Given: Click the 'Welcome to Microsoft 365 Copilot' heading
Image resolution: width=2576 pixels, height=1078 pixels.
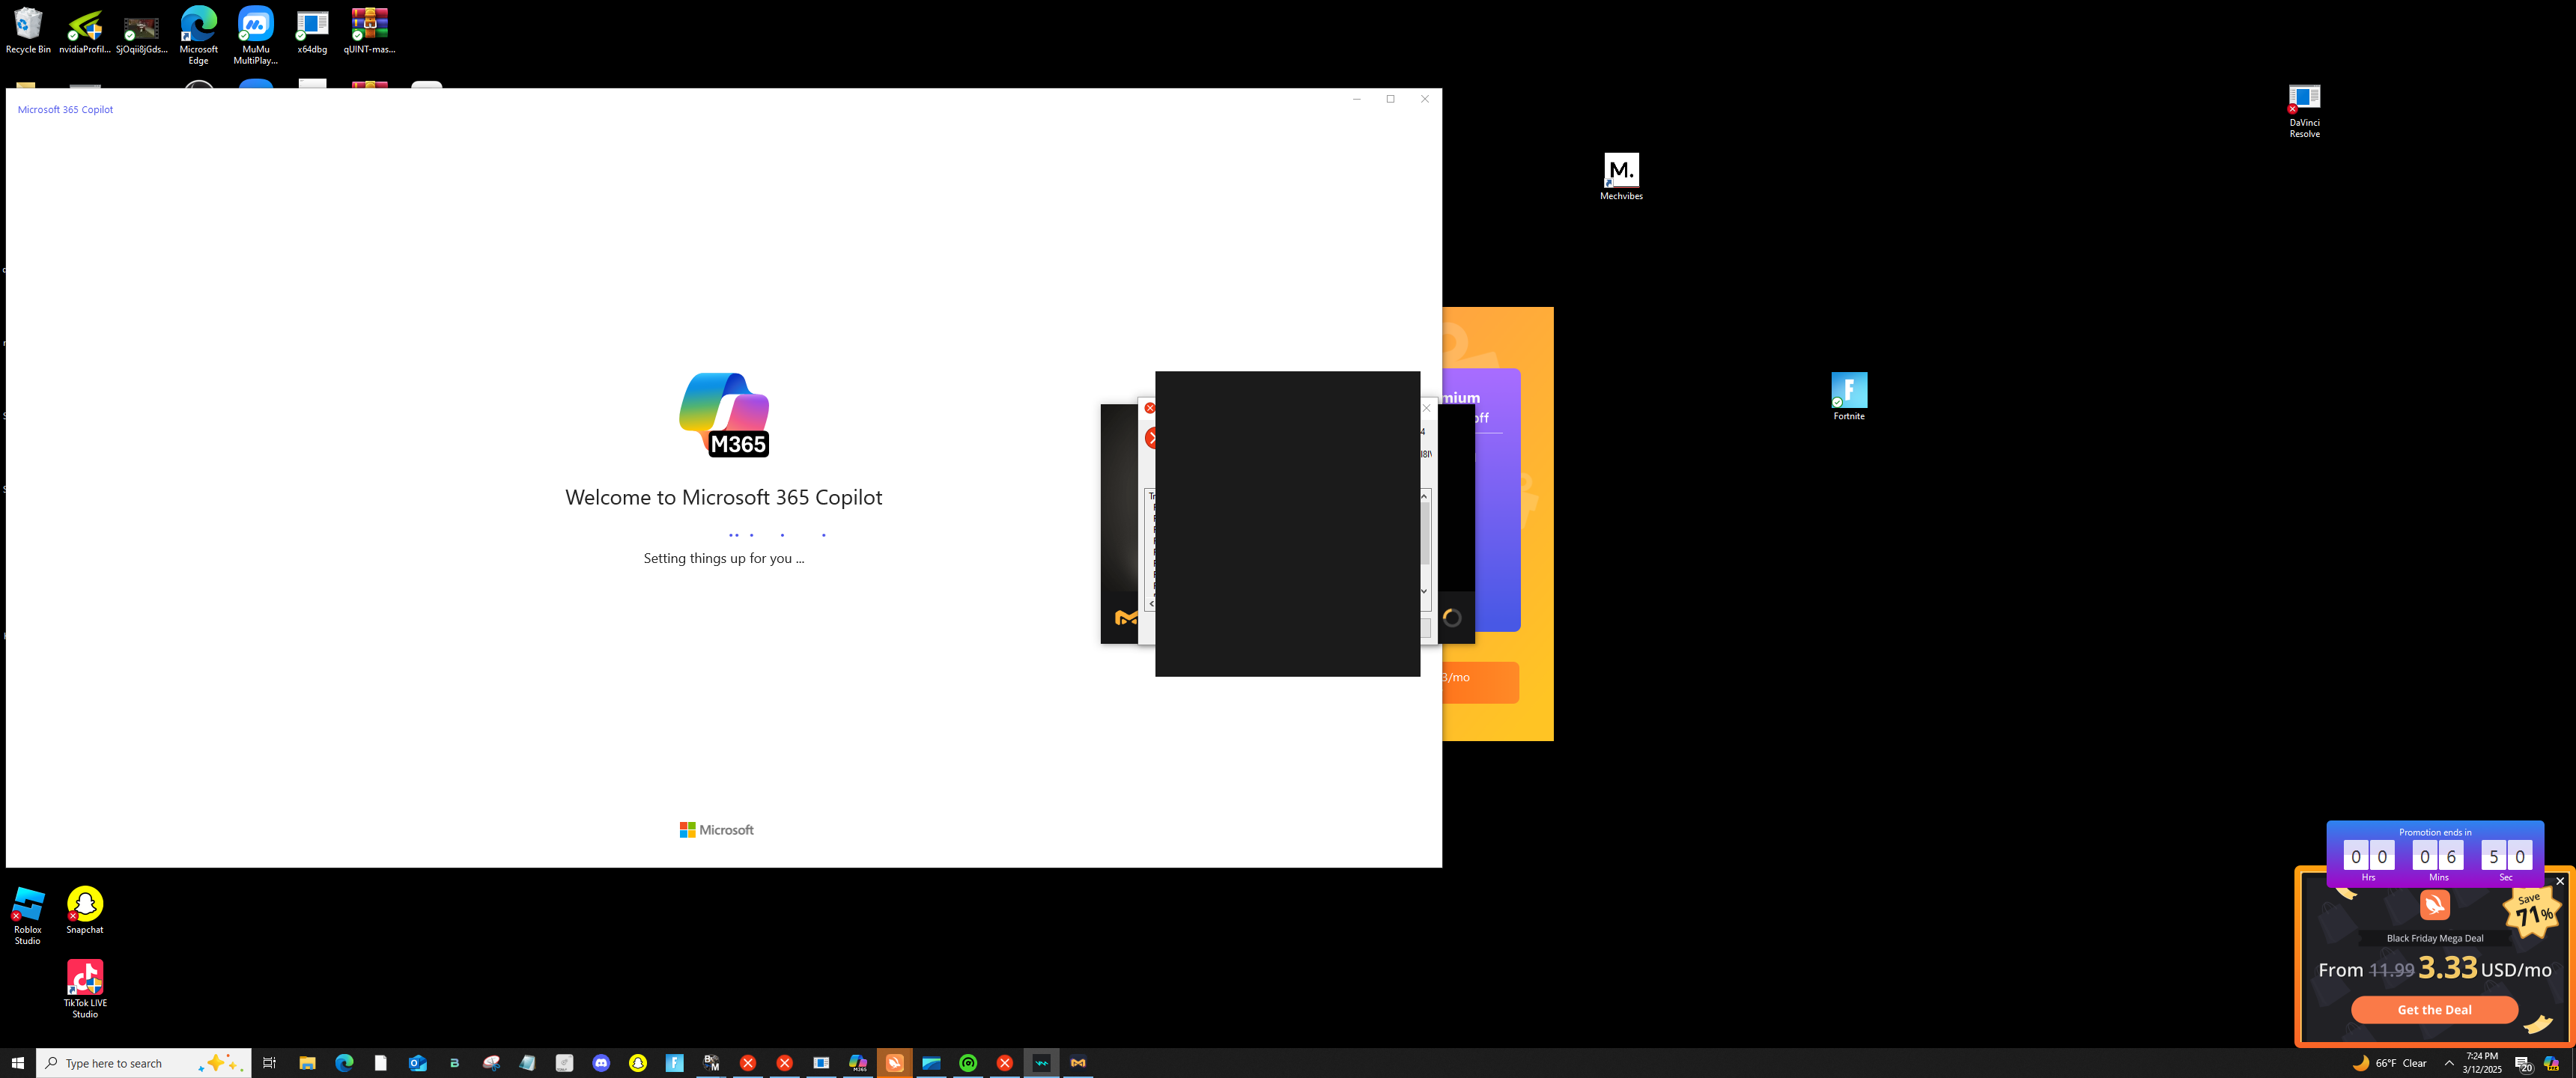Looking at the screenshot, I should tap(724, 497).
